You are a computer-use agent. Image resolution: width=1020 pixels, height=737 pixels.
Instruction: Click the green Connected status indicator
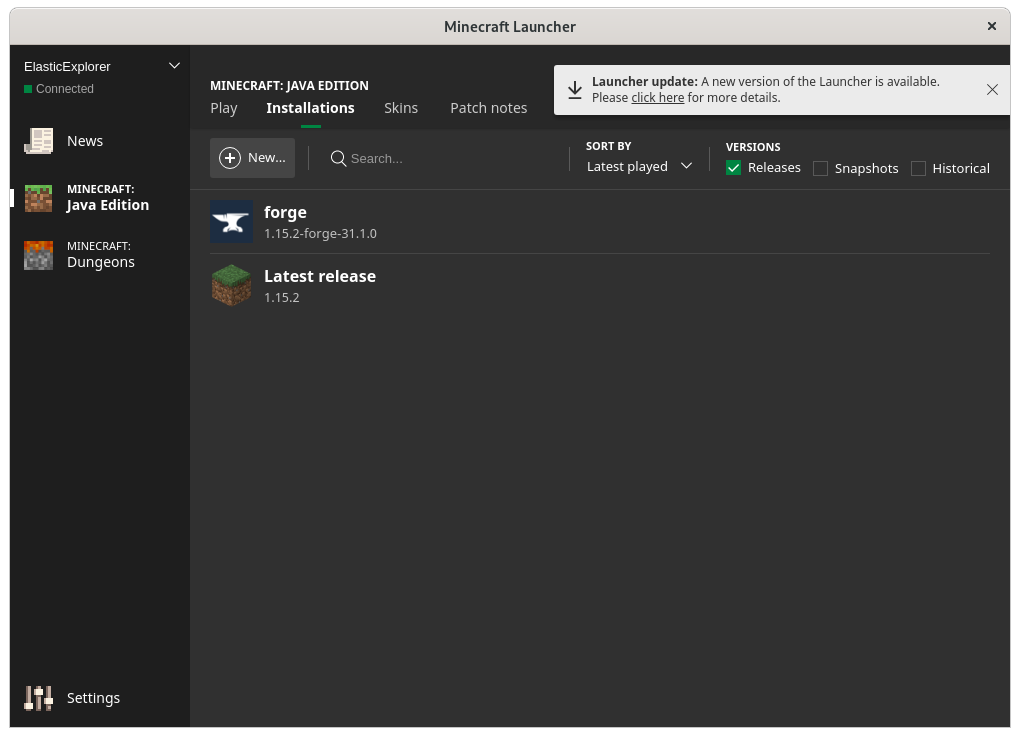pyautogui.click(x=28, y=89)
